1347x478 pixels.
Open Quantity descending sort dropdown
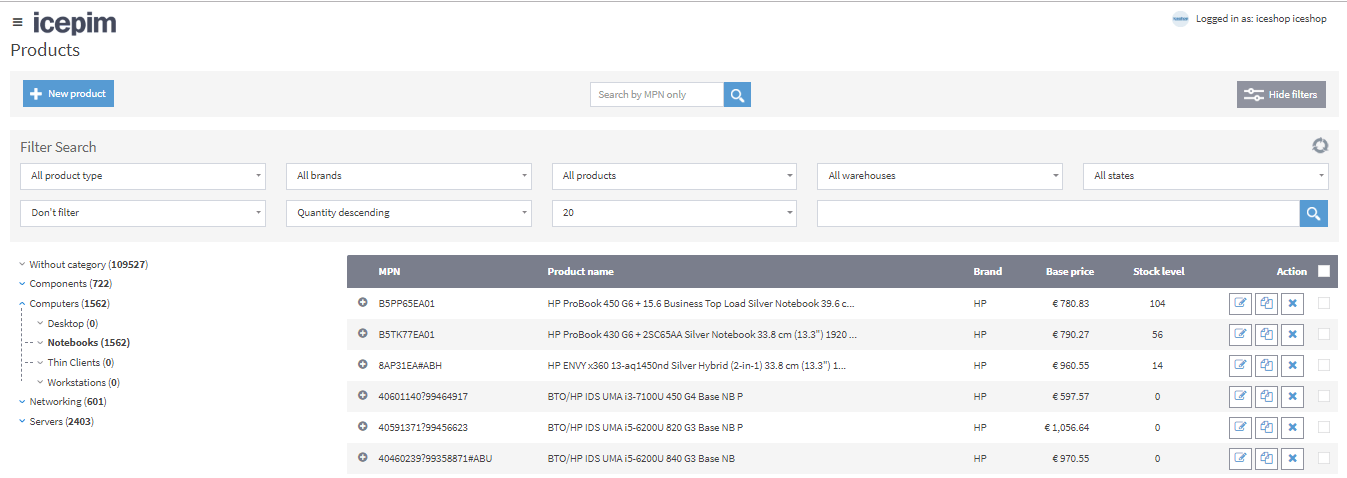tap(409, 213)
